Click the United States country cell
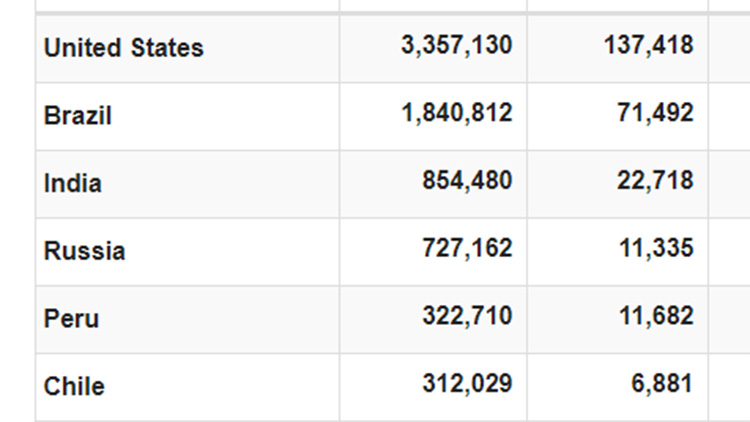Viewport: 750px width, 422px height. (x=124, y=47)
